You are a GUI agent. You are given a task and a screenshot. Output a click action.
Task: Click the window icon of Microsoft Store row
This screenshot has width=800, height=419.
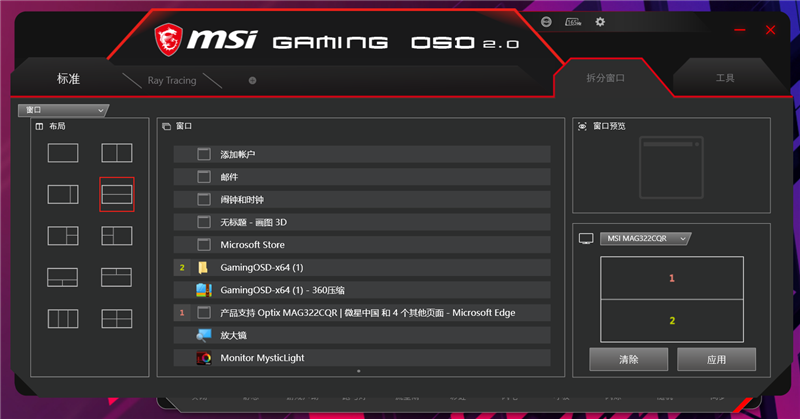tap(204, 245)
